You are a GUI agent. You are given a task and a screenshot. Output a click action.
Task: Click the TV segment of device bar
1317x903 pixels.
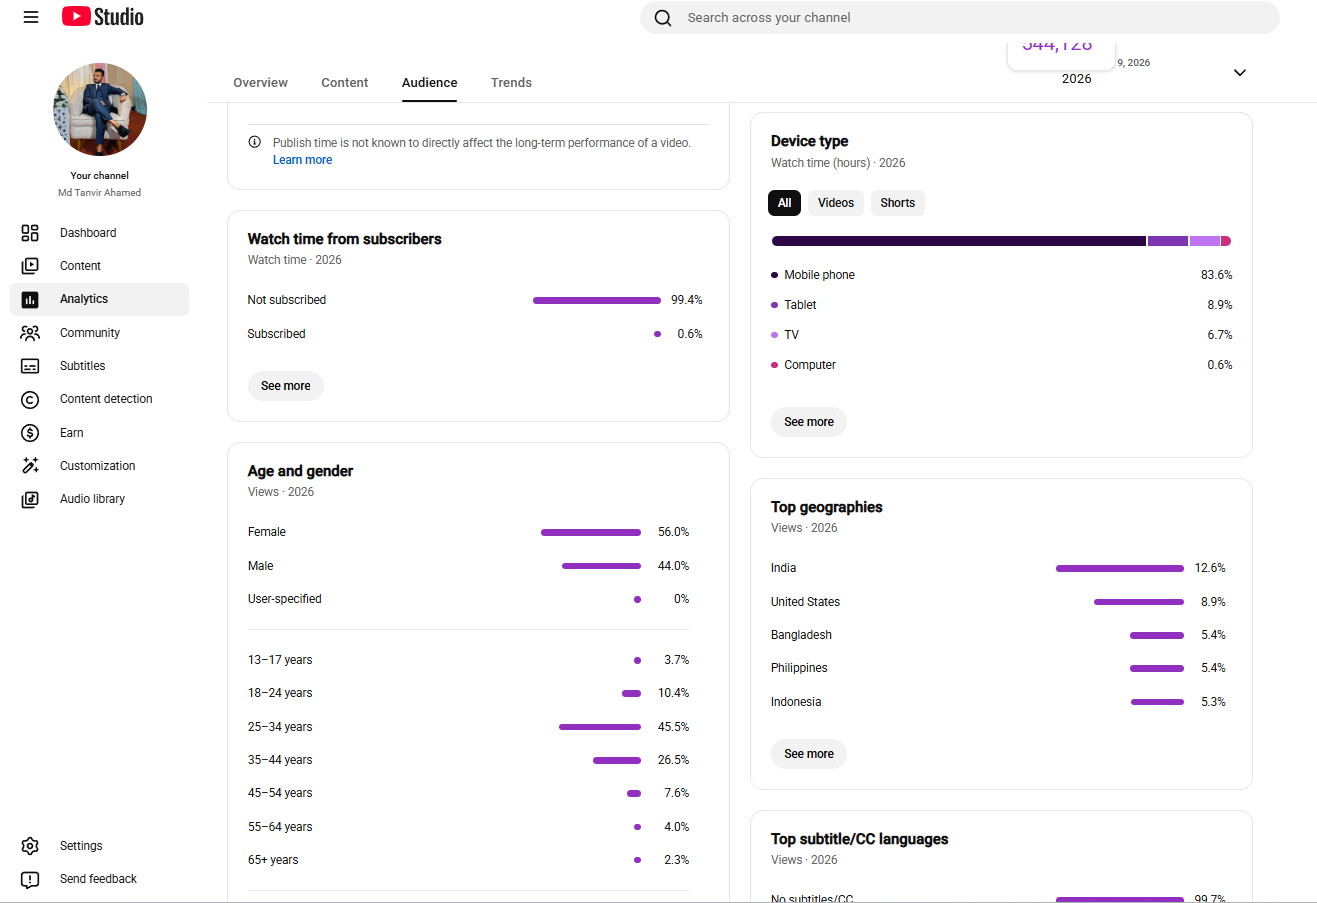tap(1205, 241)
